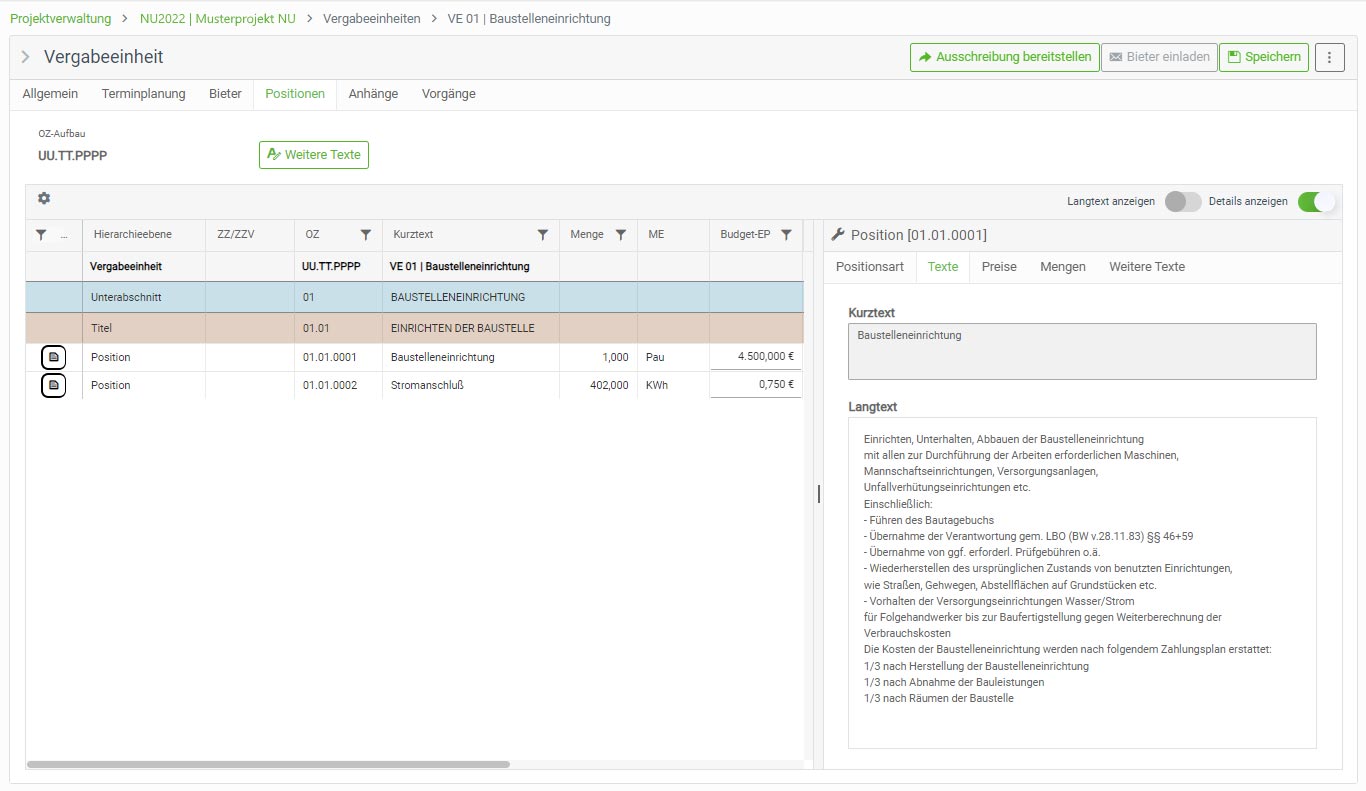Click Kurztext cell Stromanschluß
The image size is (1366, 791).
pos(470,385)
